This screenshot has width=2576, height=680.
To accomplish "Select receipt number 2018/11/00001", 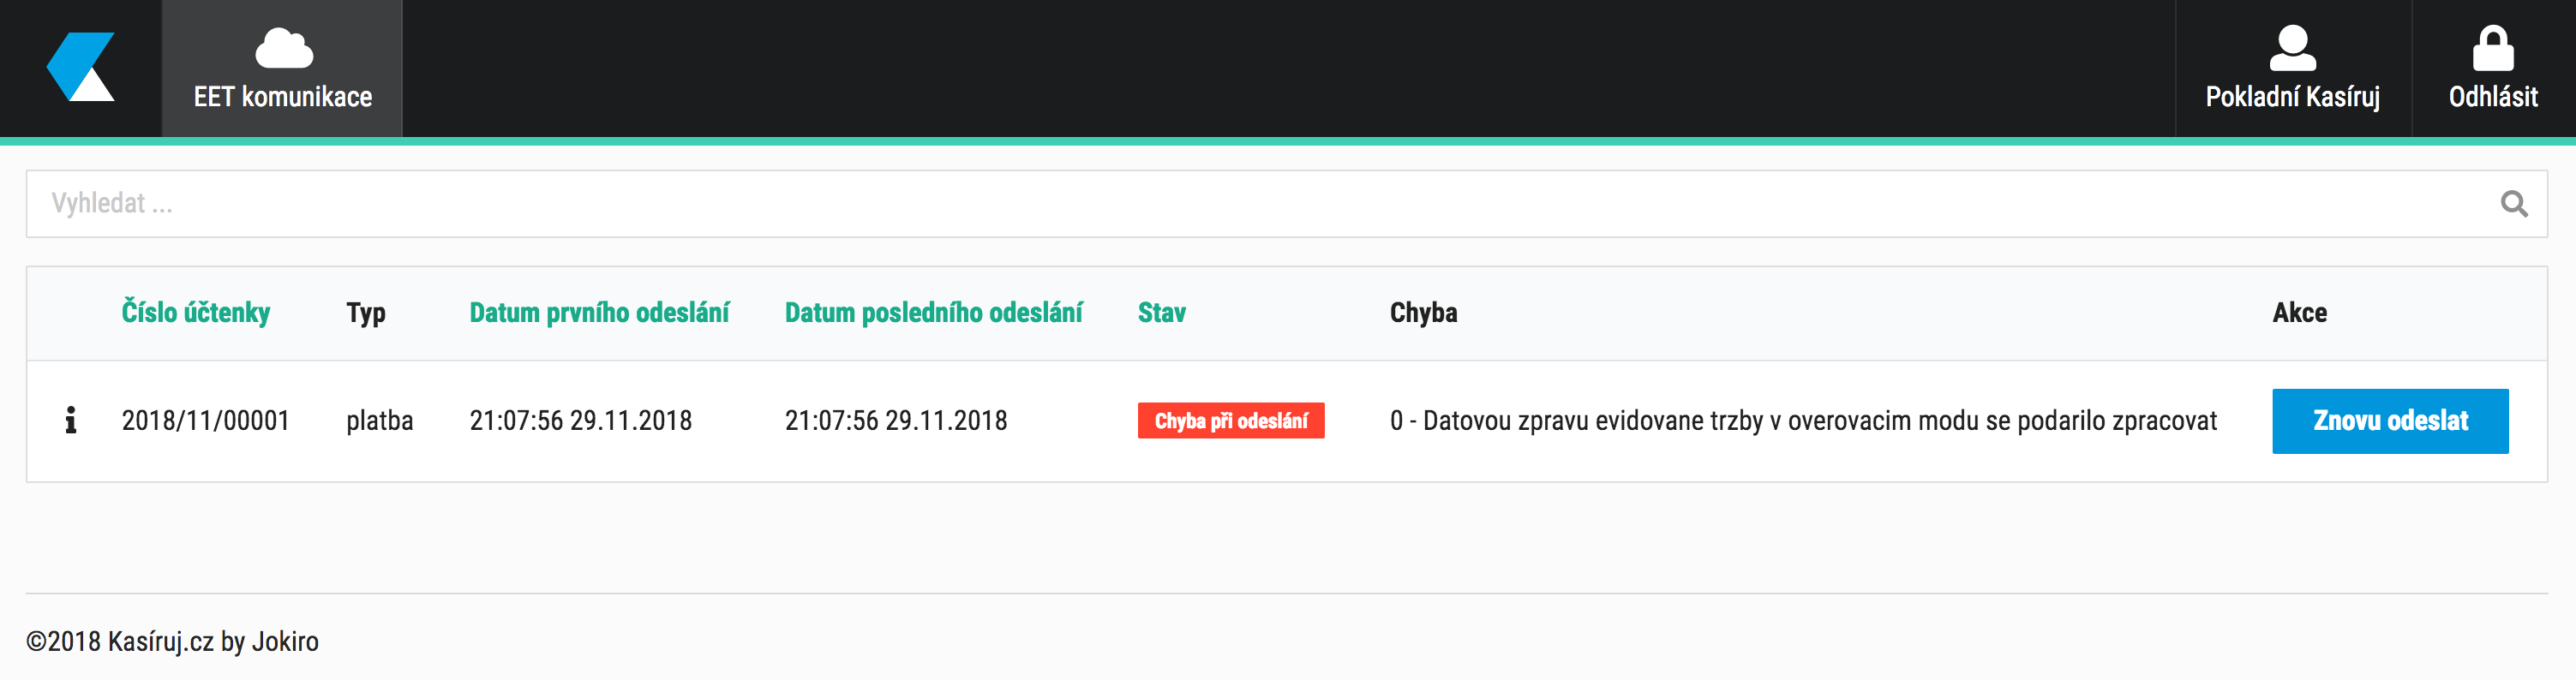I will click(x=205, y=421).
